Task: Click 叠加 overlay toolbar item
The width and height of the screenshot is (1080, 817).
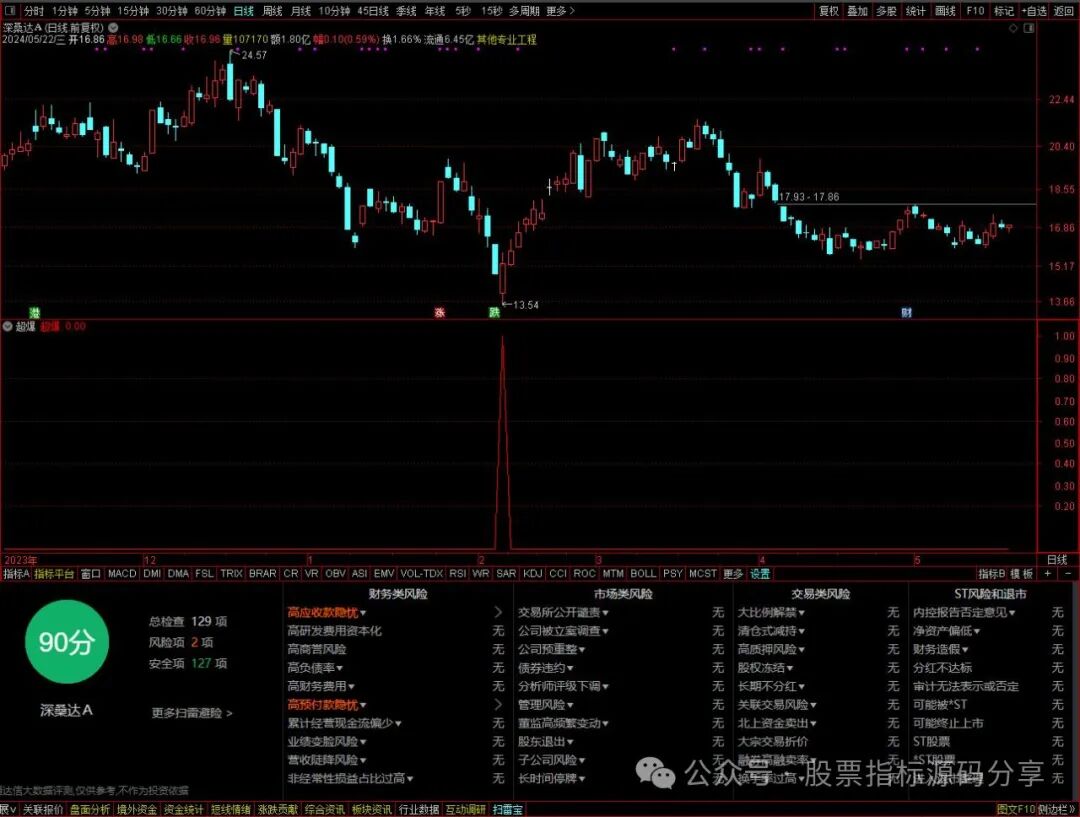Action: [858, 10]
